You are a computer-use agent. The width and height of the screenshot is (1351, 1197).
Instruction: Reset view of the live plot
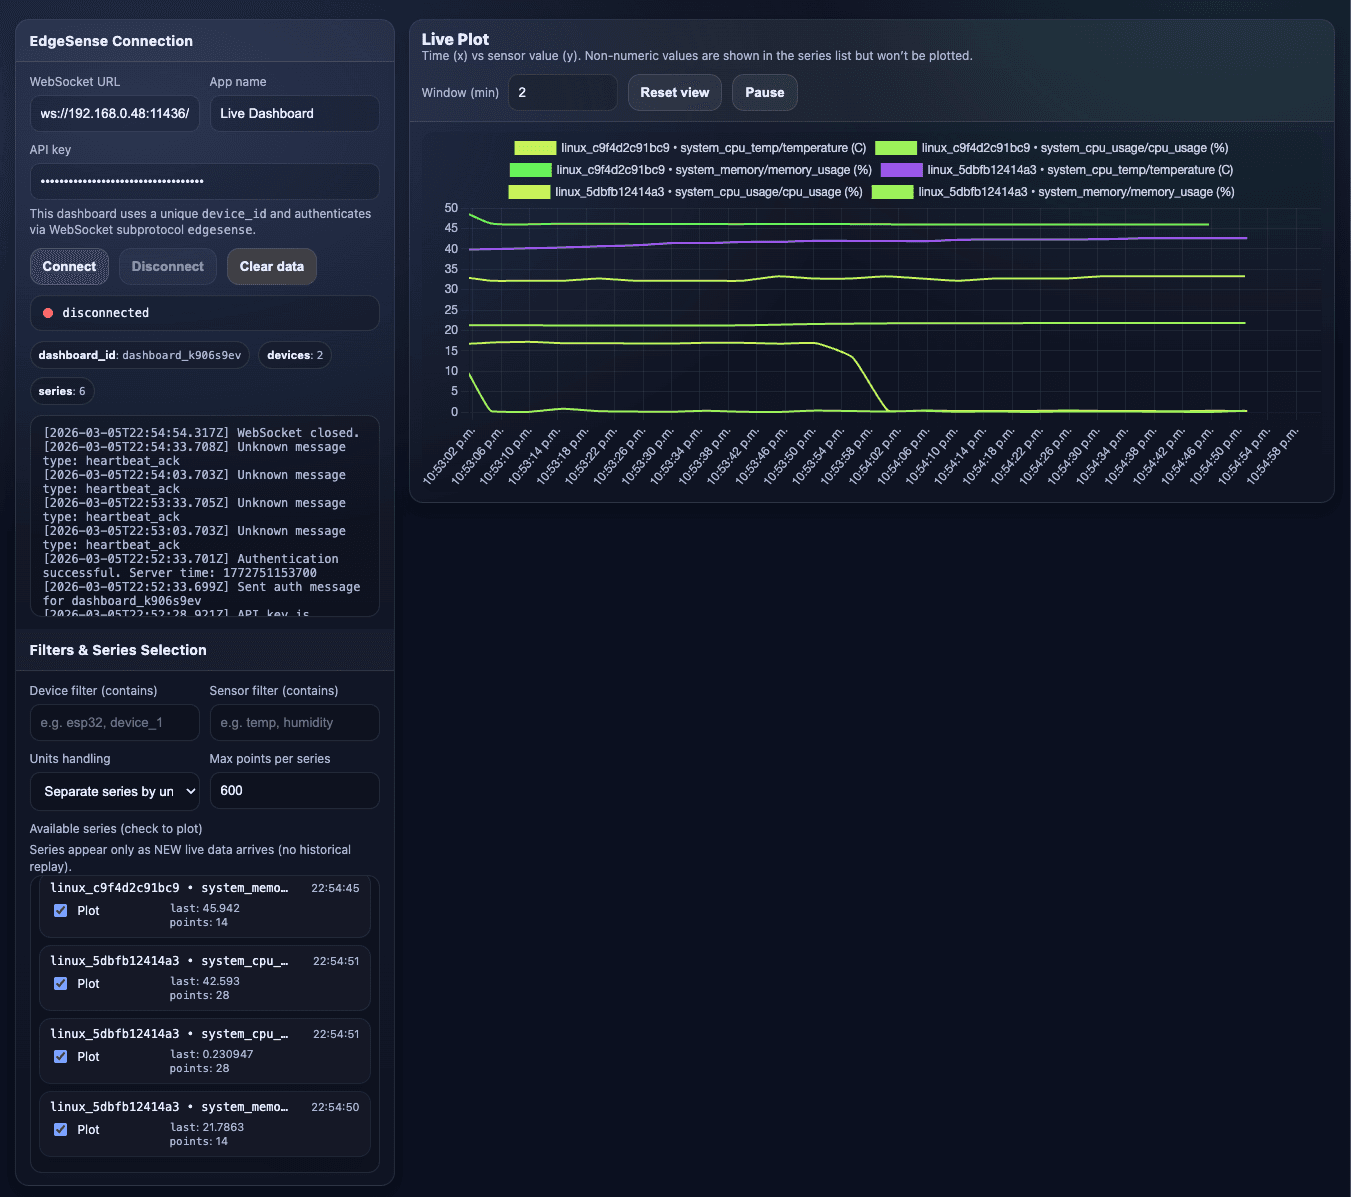pyautogui.click(x=674, y=93)
